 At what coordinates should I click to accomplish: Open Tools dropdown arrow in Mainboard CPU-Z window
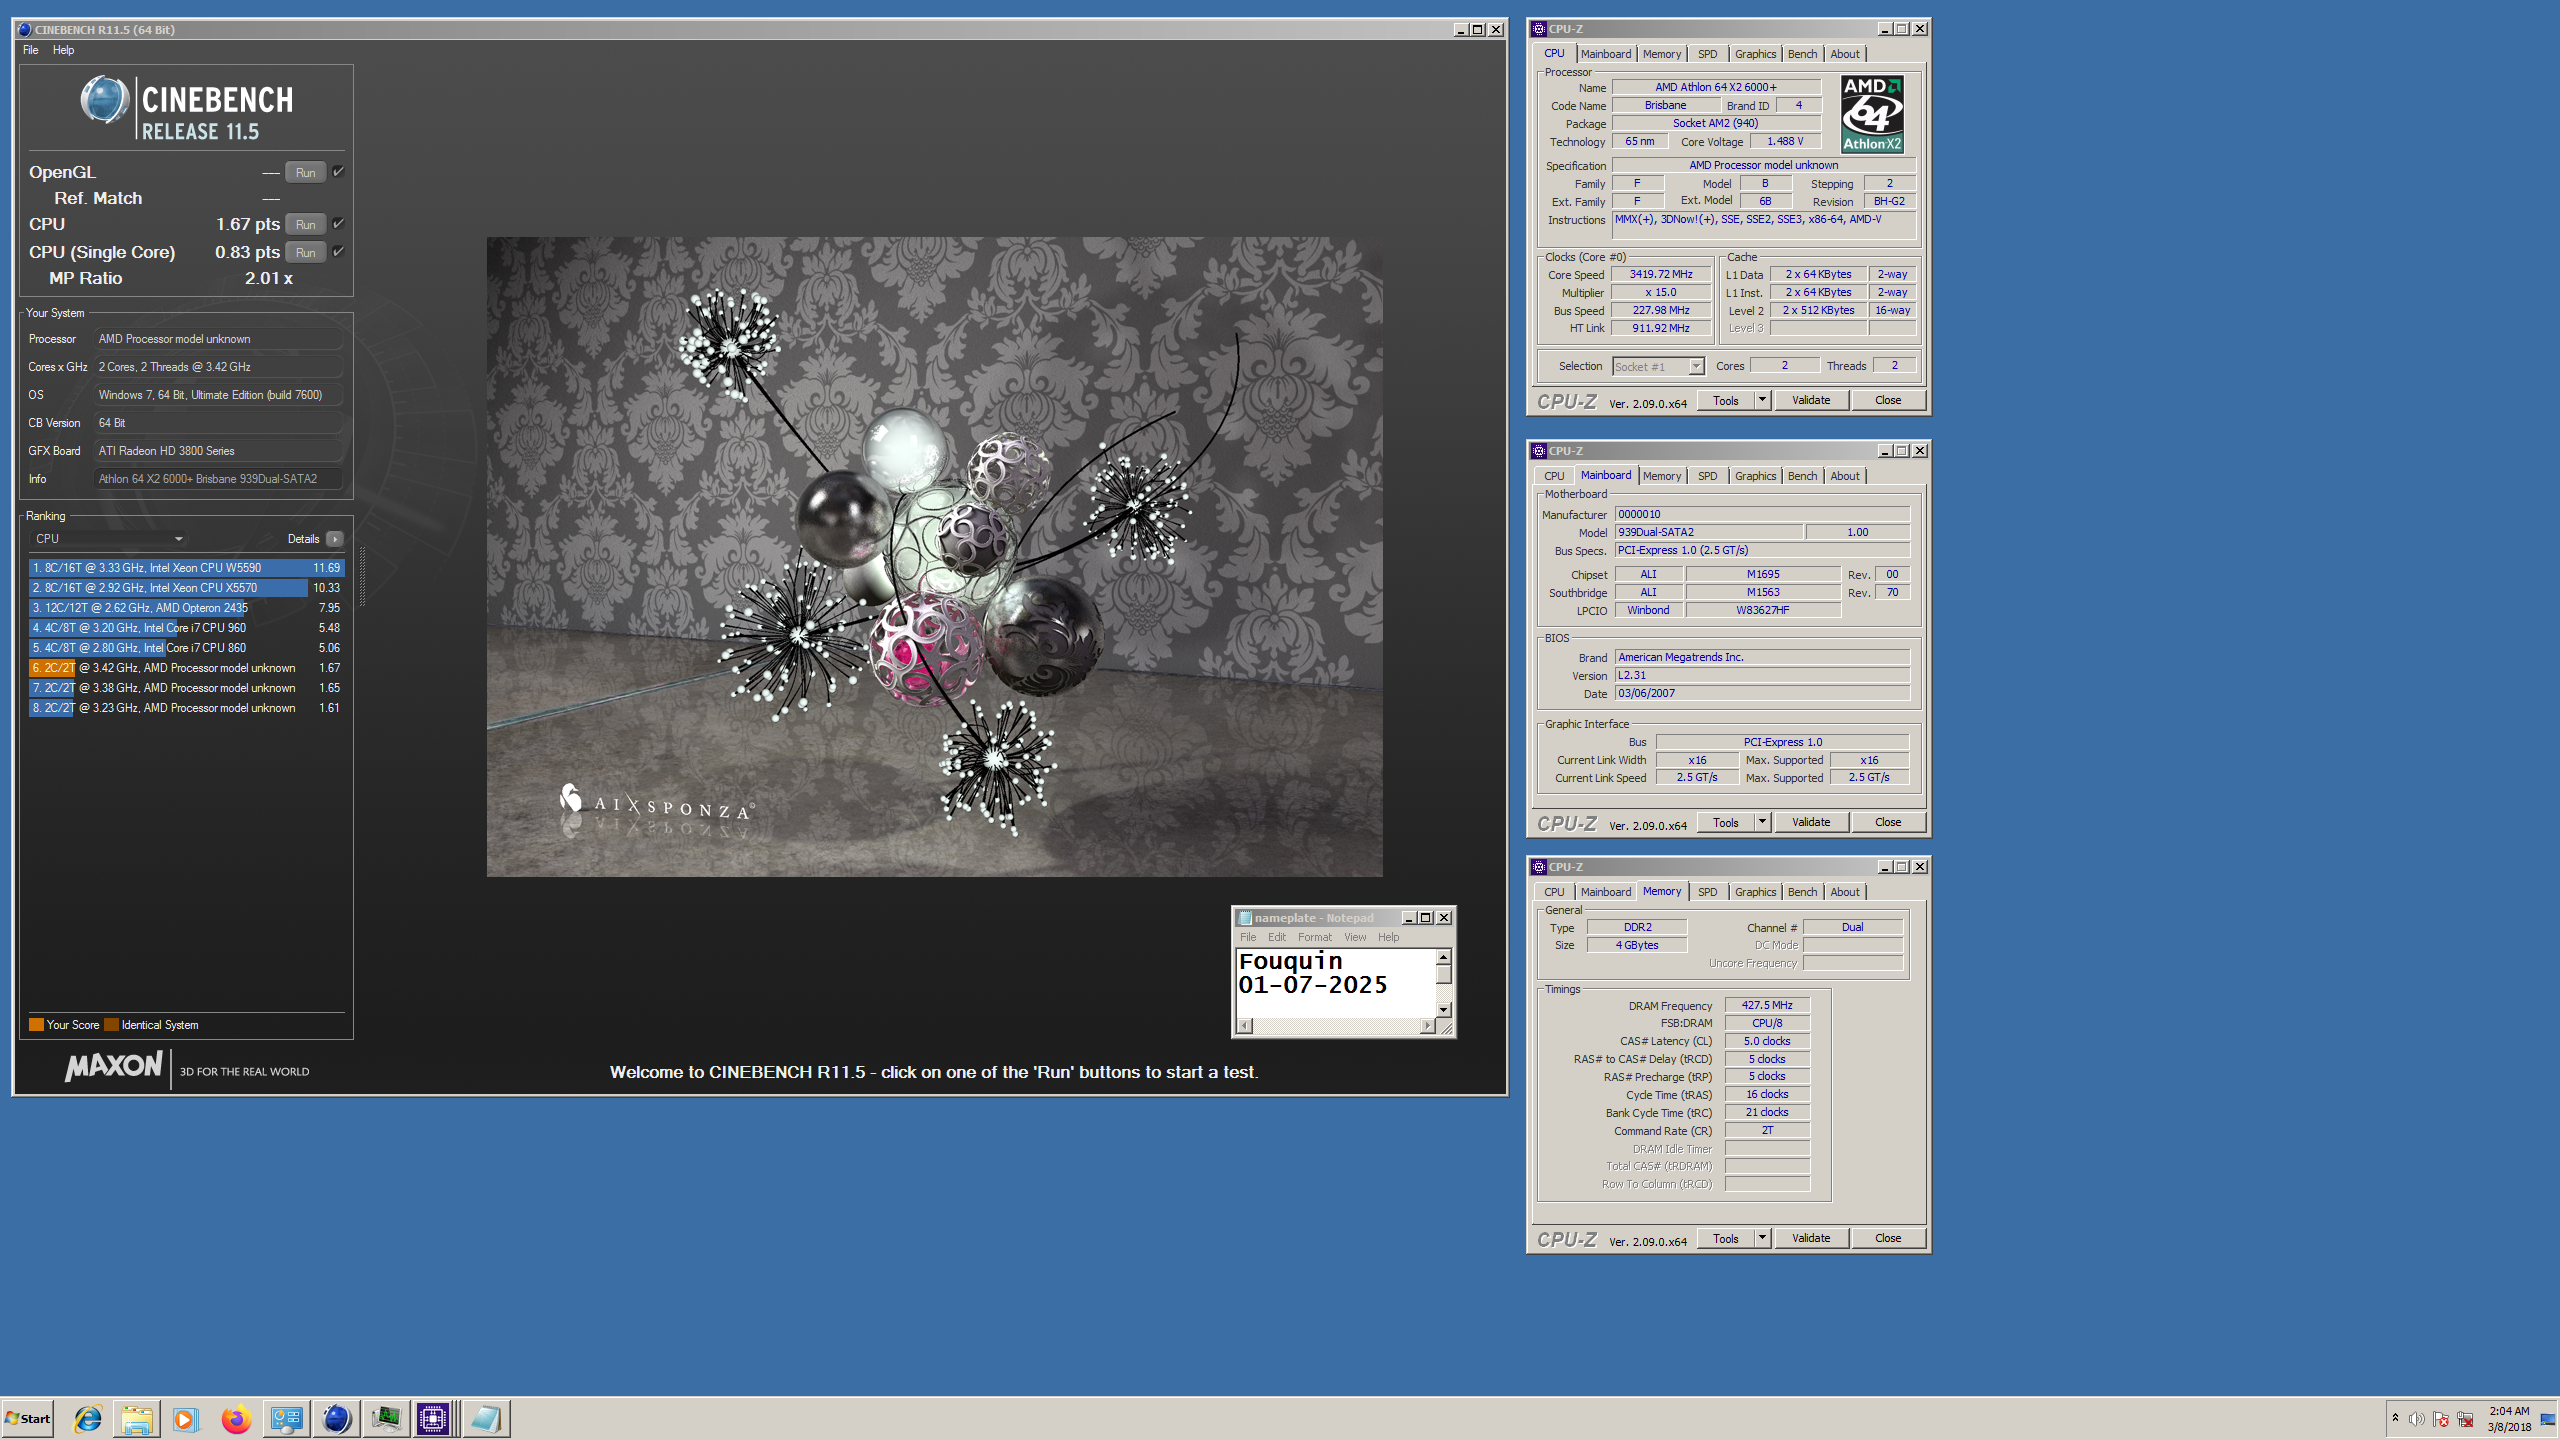(x=1762, y=822)
